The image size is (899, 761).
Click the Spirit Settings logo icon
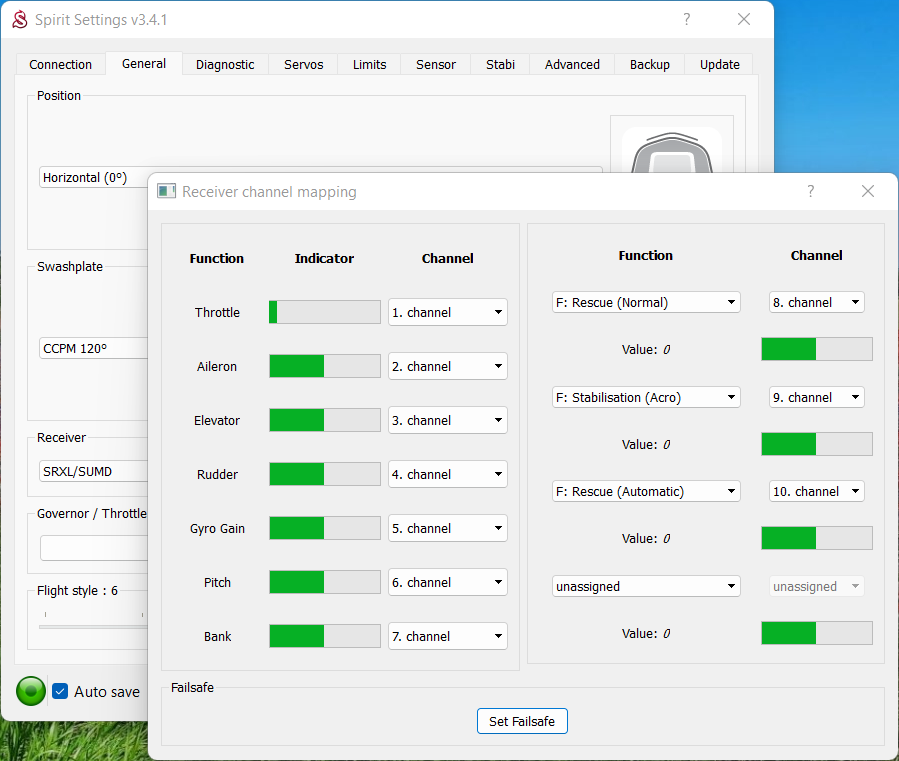19,20
